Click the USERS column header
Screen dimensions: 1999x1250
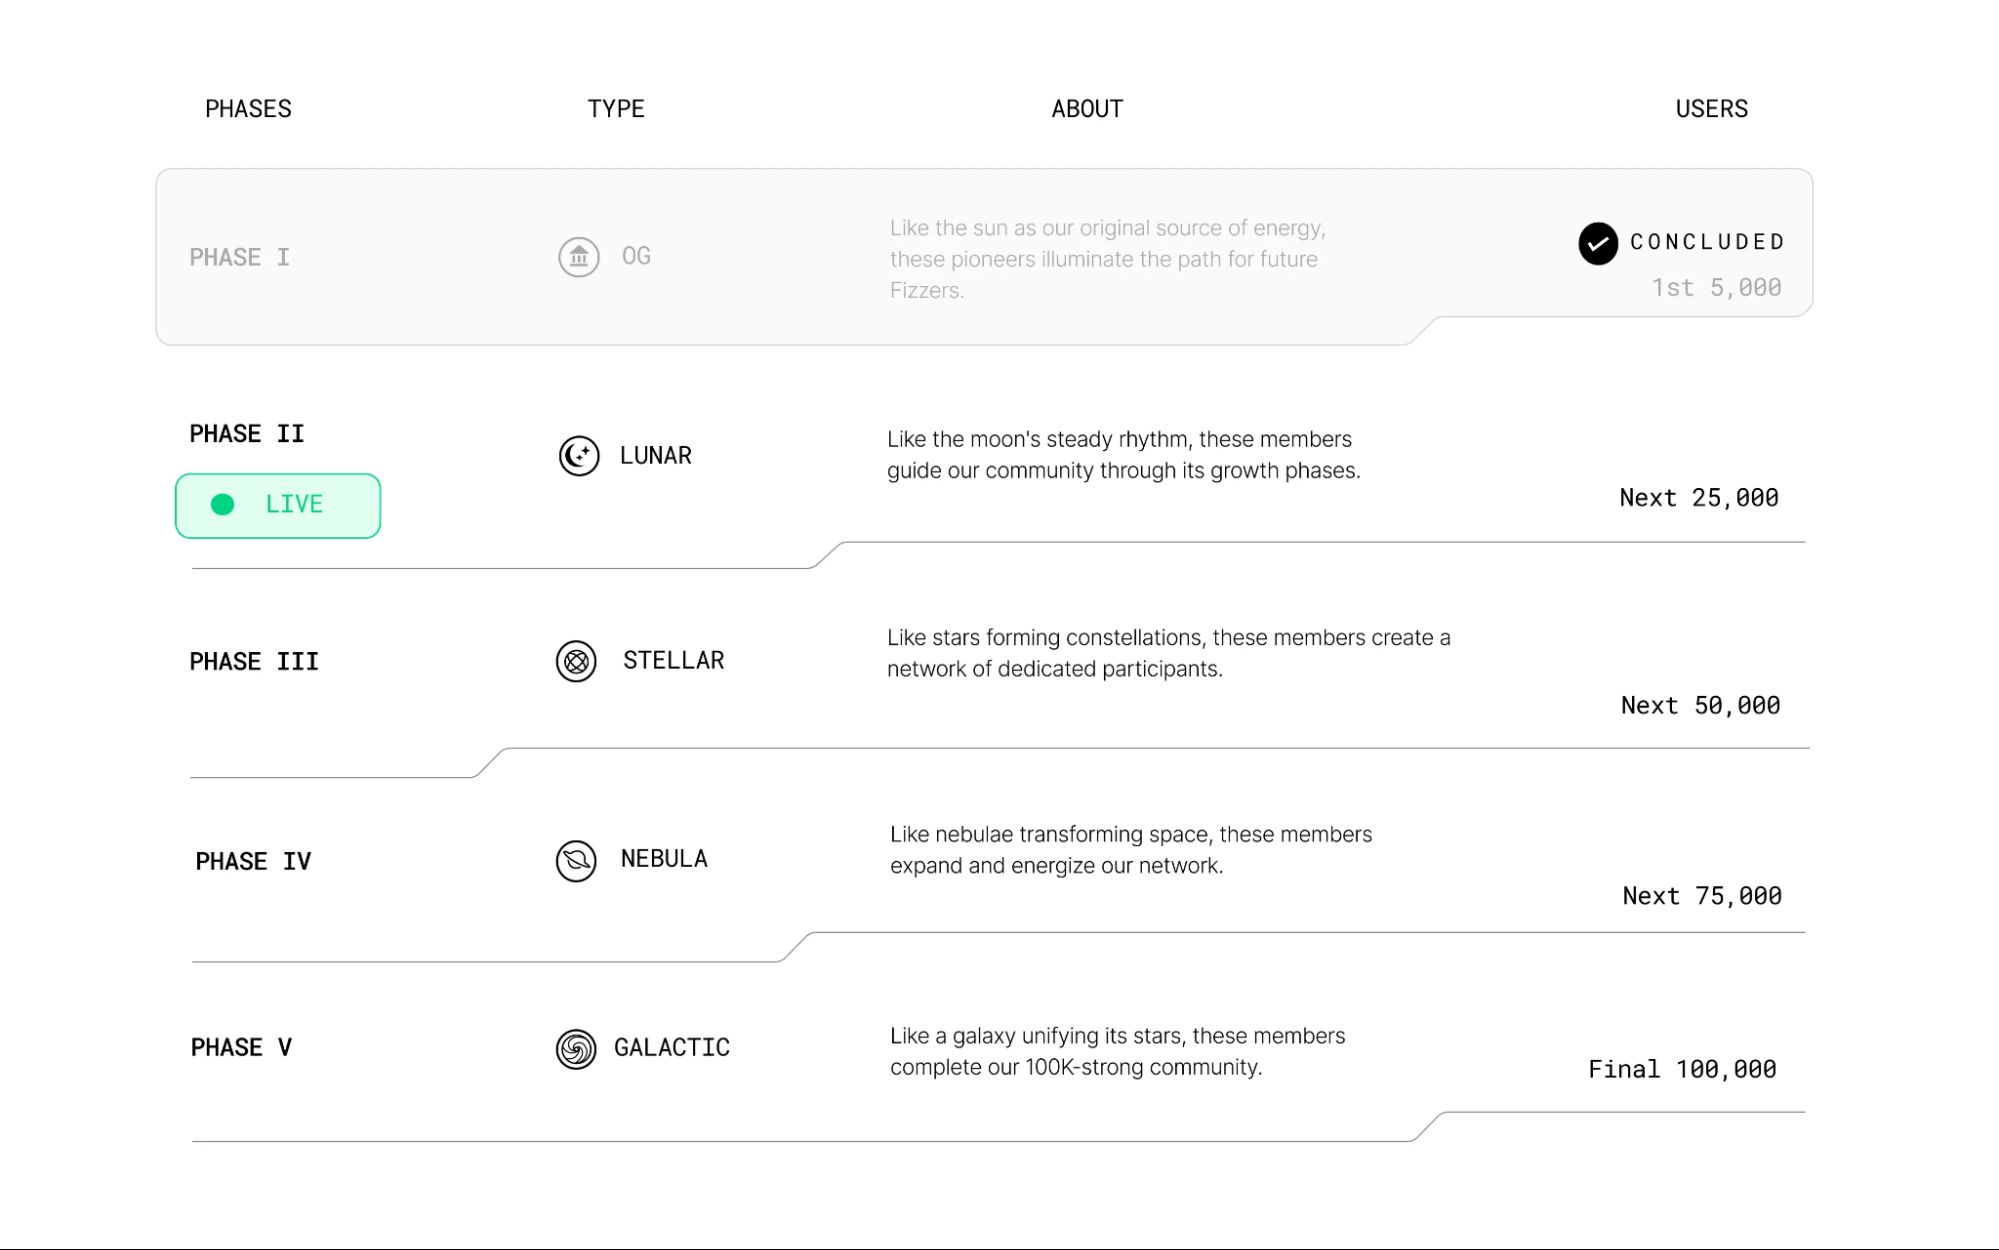[x=1711, y=108]
